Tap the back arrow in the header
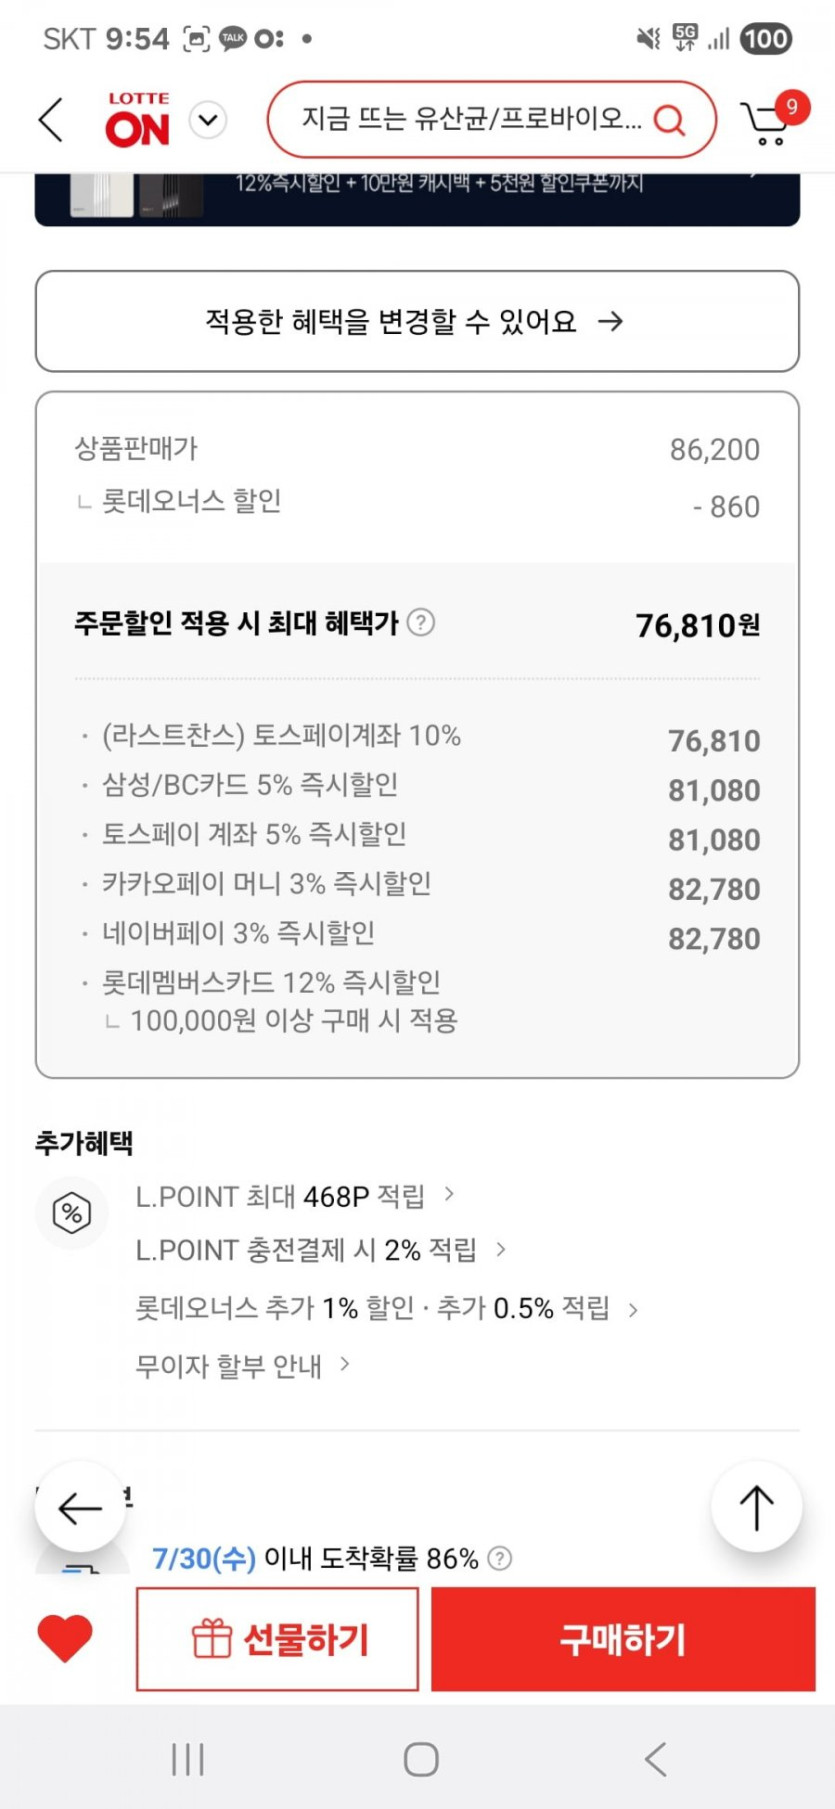 click(51, 121)
